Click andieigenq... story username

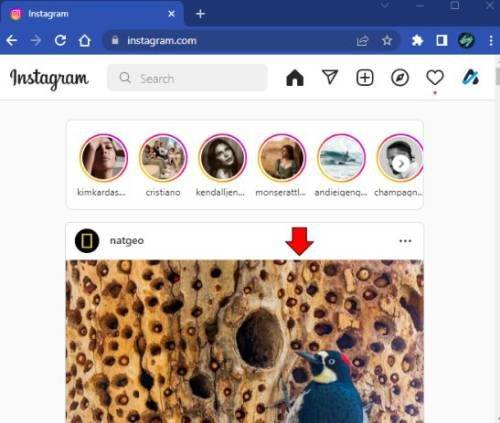(341, 192)
